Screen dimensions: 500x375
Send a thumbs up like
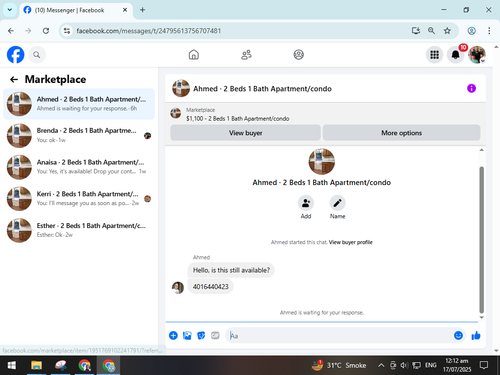point(476,335)
